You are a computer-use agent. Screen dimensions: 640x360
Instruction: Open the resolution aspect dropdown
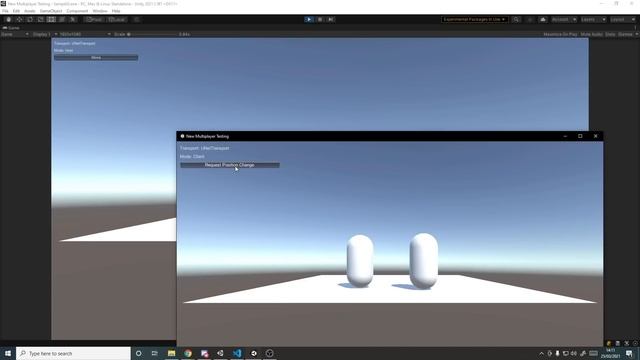[85, 34]
